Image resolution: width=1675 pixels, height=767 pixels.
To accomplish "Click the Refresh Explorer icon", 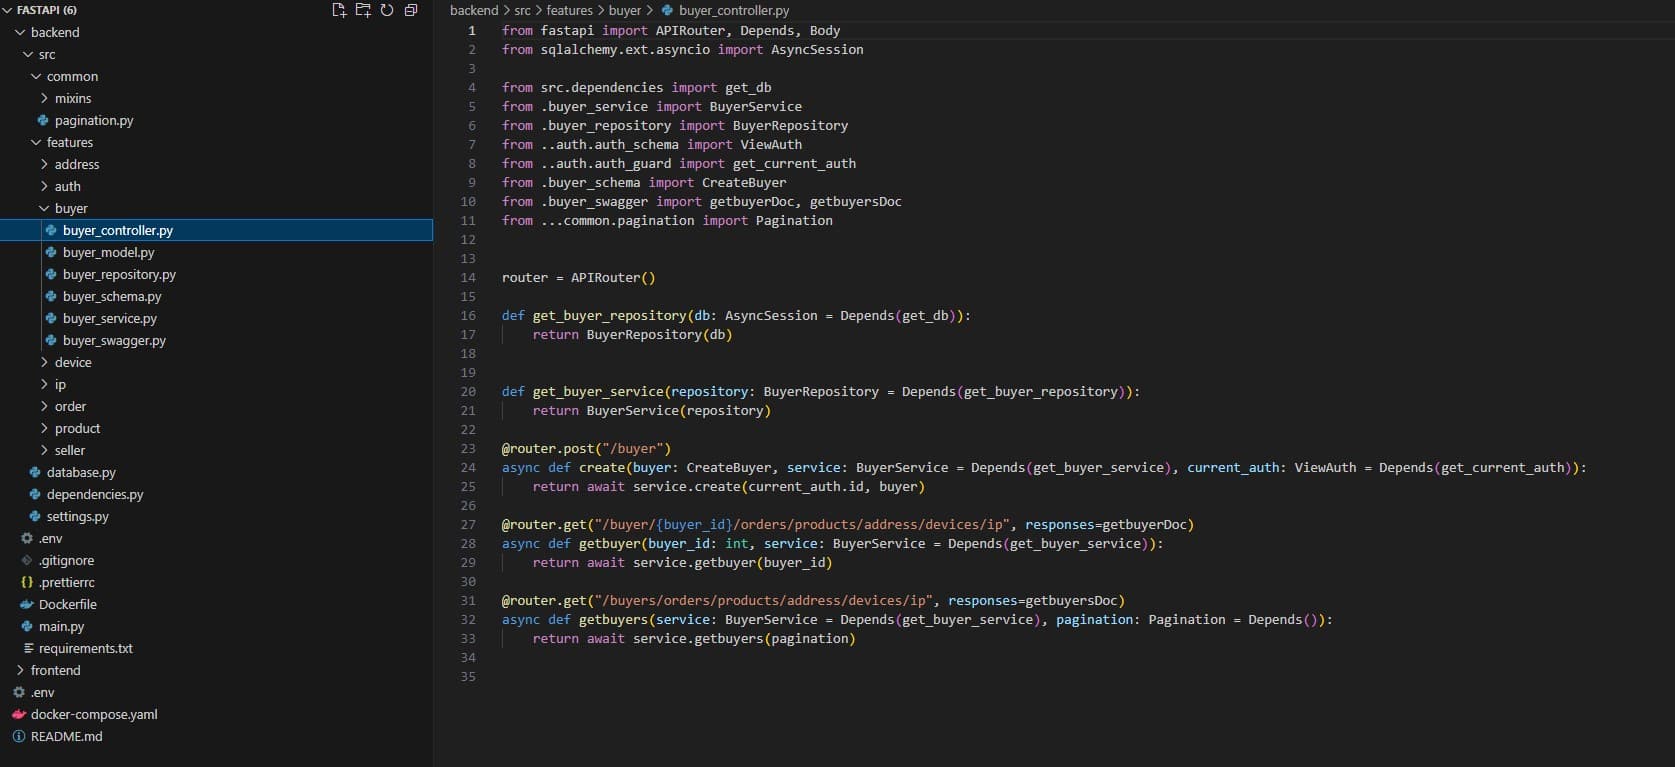I will [x=387, y=10].
